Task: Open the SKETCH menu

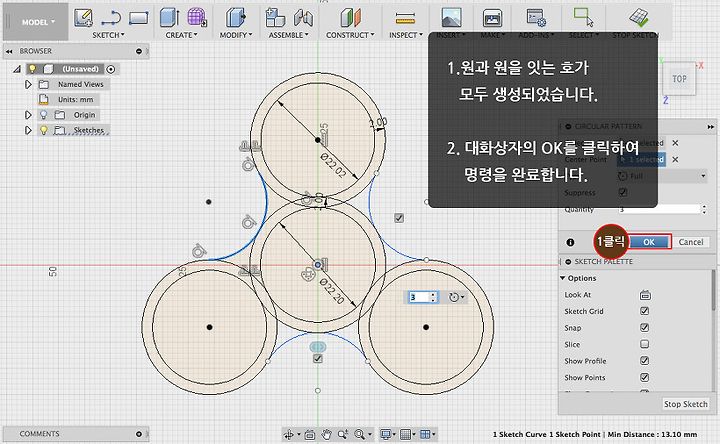Action: pos(108,35)
